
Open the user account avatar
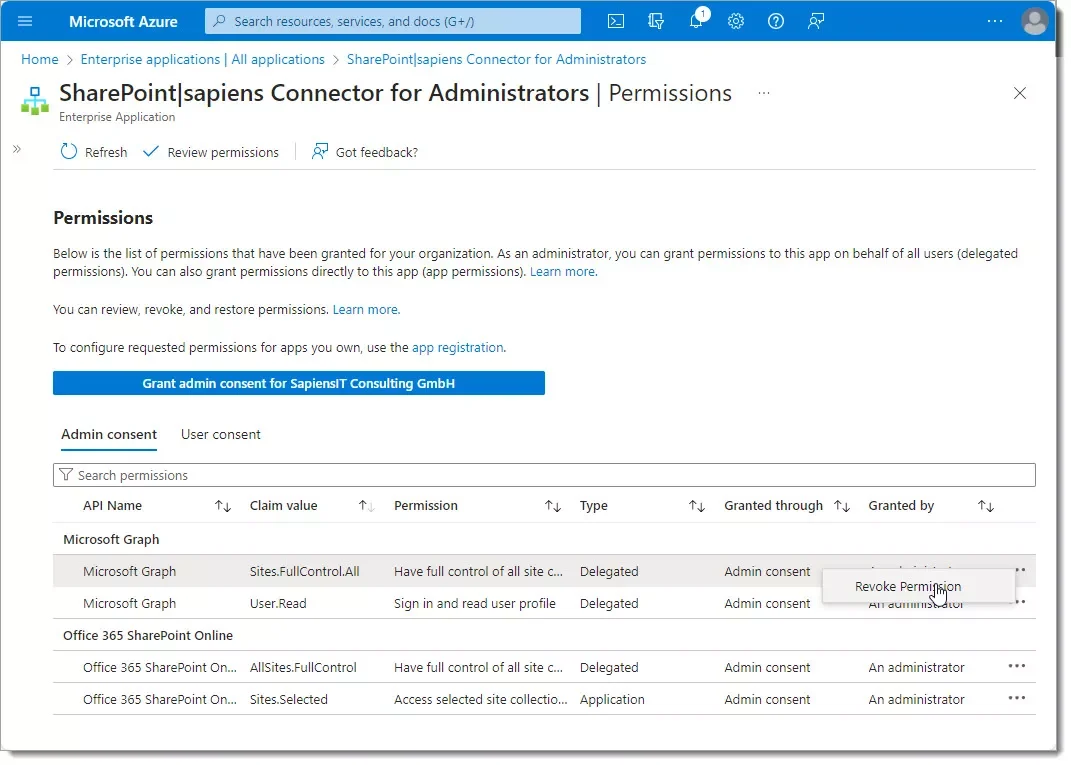pos(1034,21)
